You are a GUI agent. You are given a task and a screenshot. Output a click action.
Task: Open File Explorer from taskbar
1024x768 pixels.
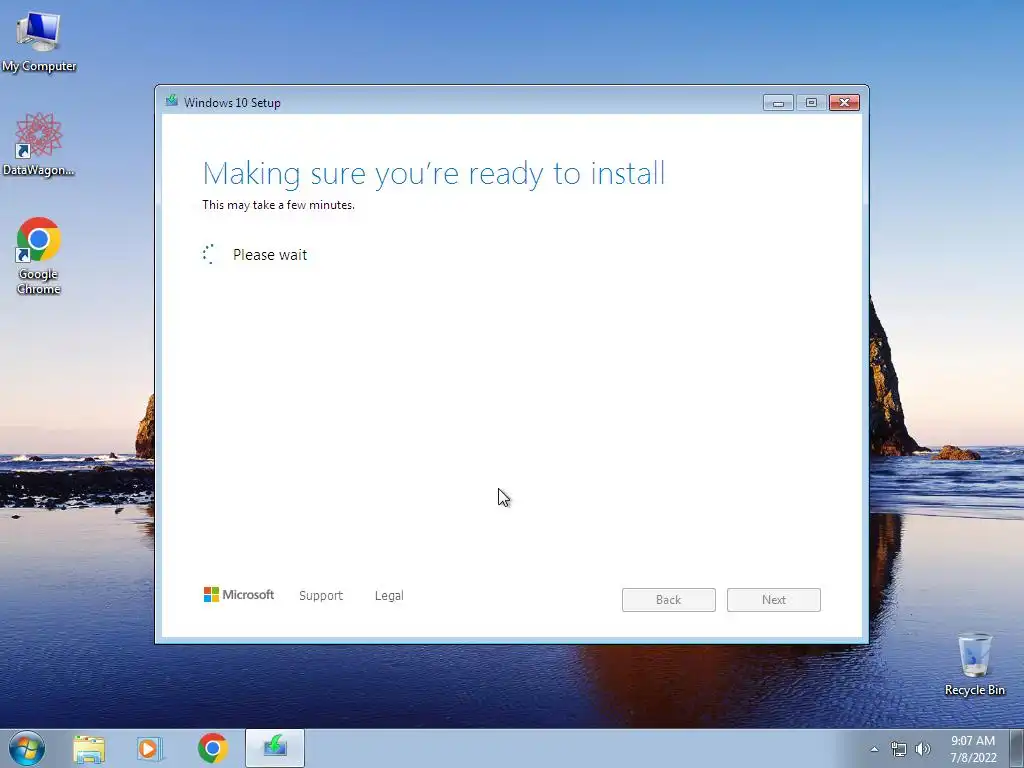[x=89, y=749]
